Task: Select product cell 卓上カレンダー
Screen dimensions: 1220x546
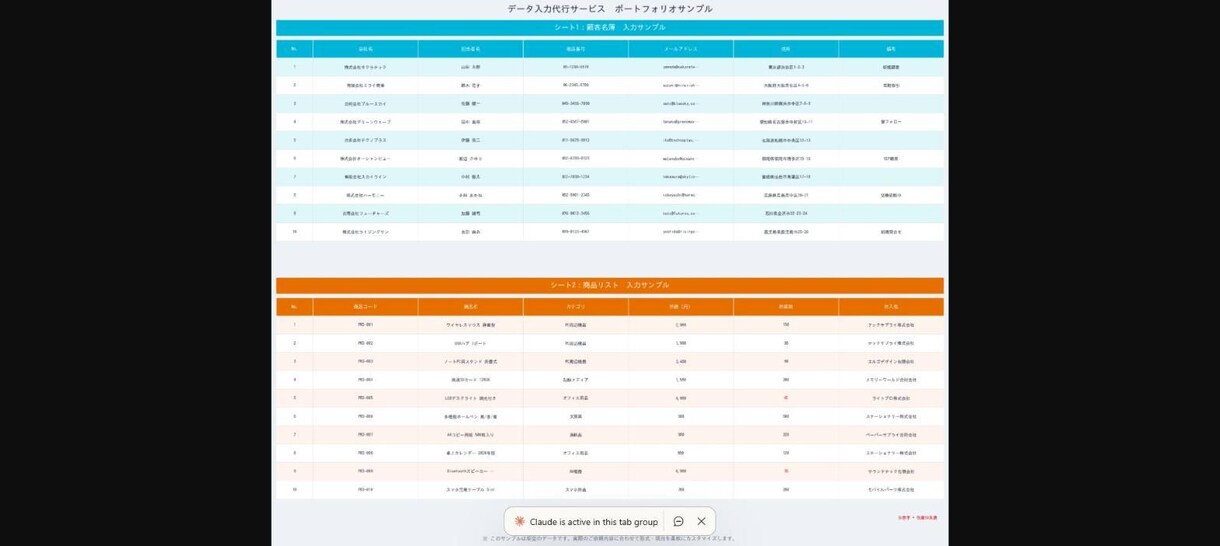Action: [470, 453]
